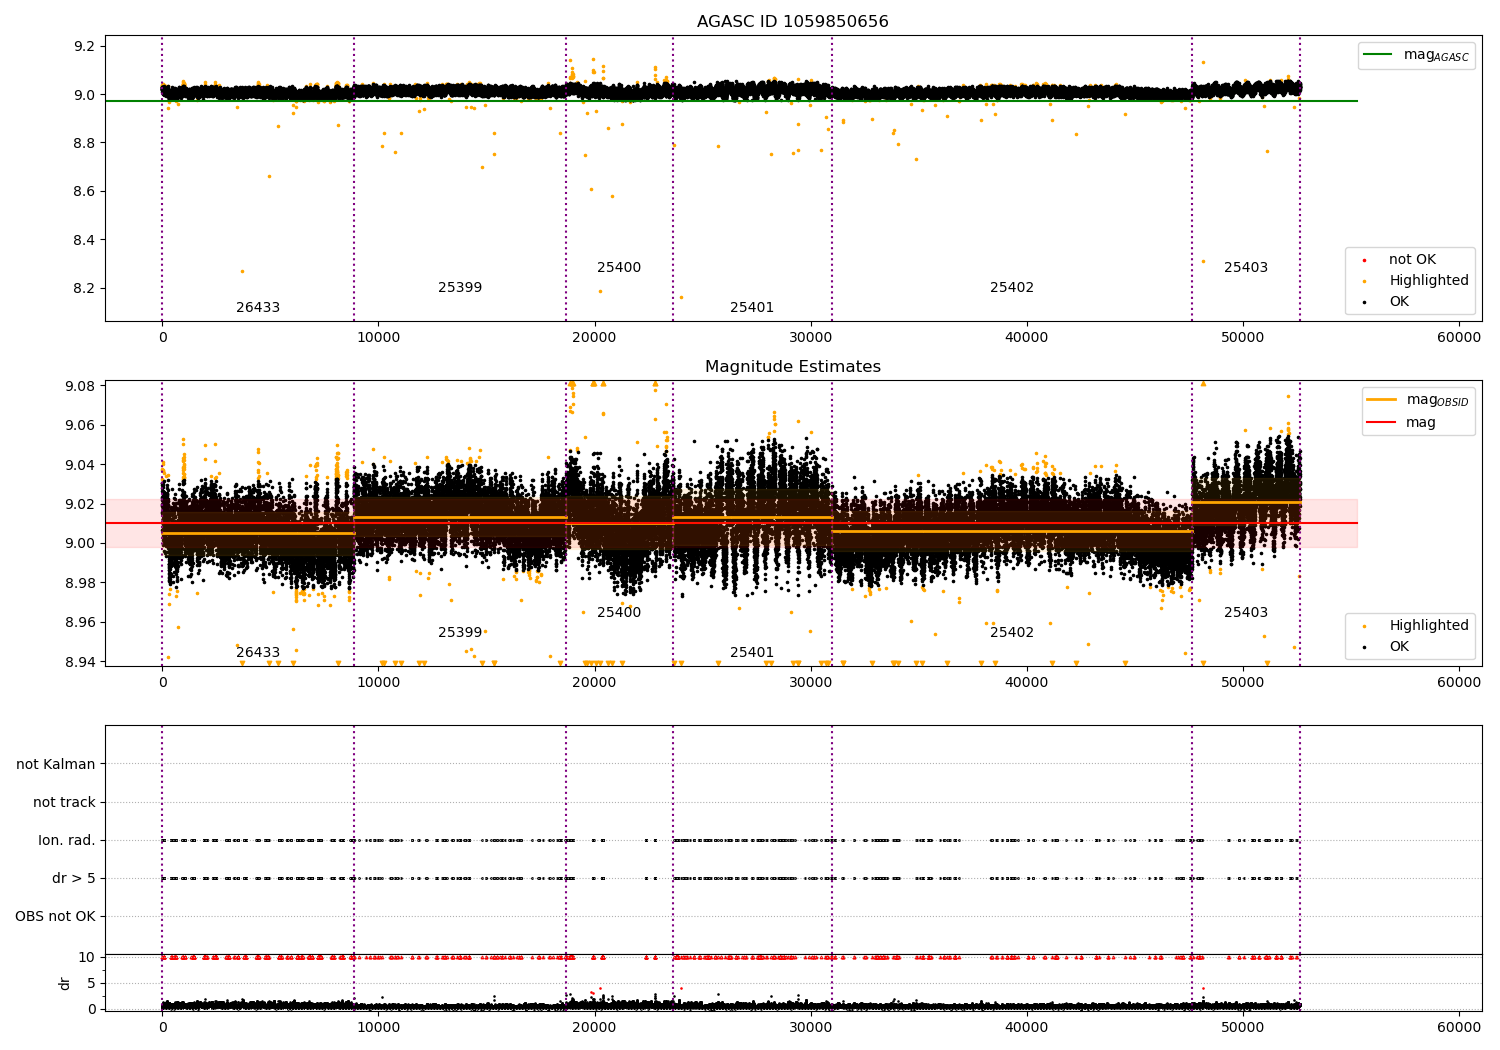Click the 'not Kalman' row label
Image resolution: width=1500 pixels, height=1050 pixels.
click(56, 764)
